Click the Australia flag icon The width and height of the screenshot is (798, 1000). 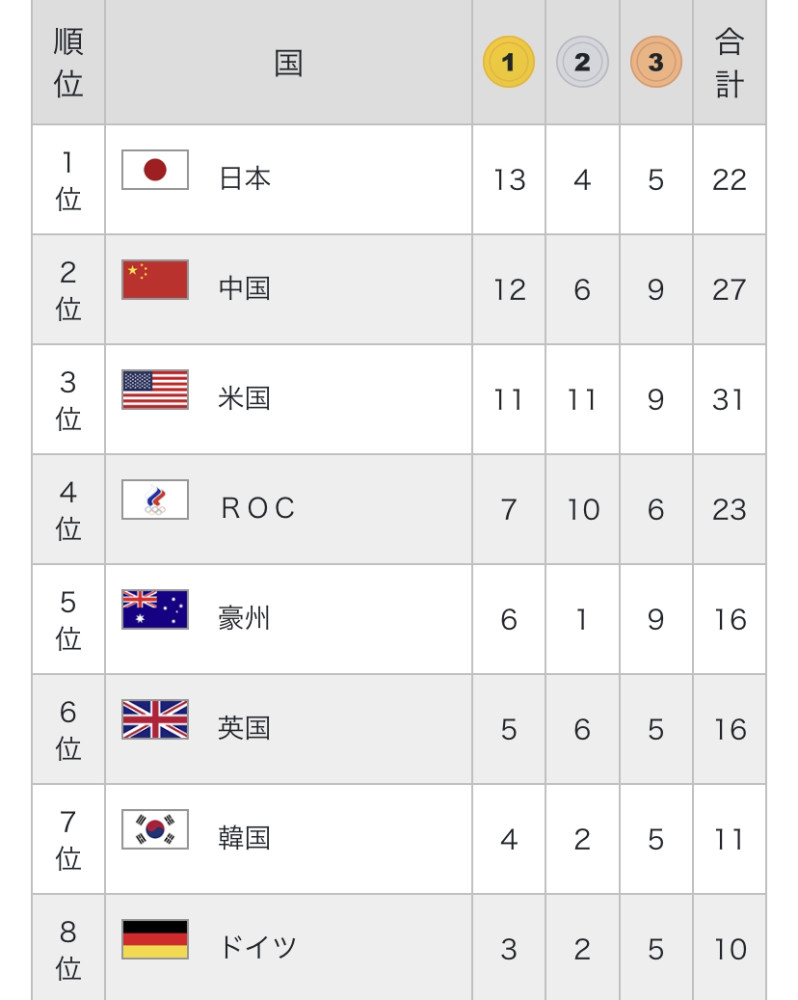pos(155,609)
